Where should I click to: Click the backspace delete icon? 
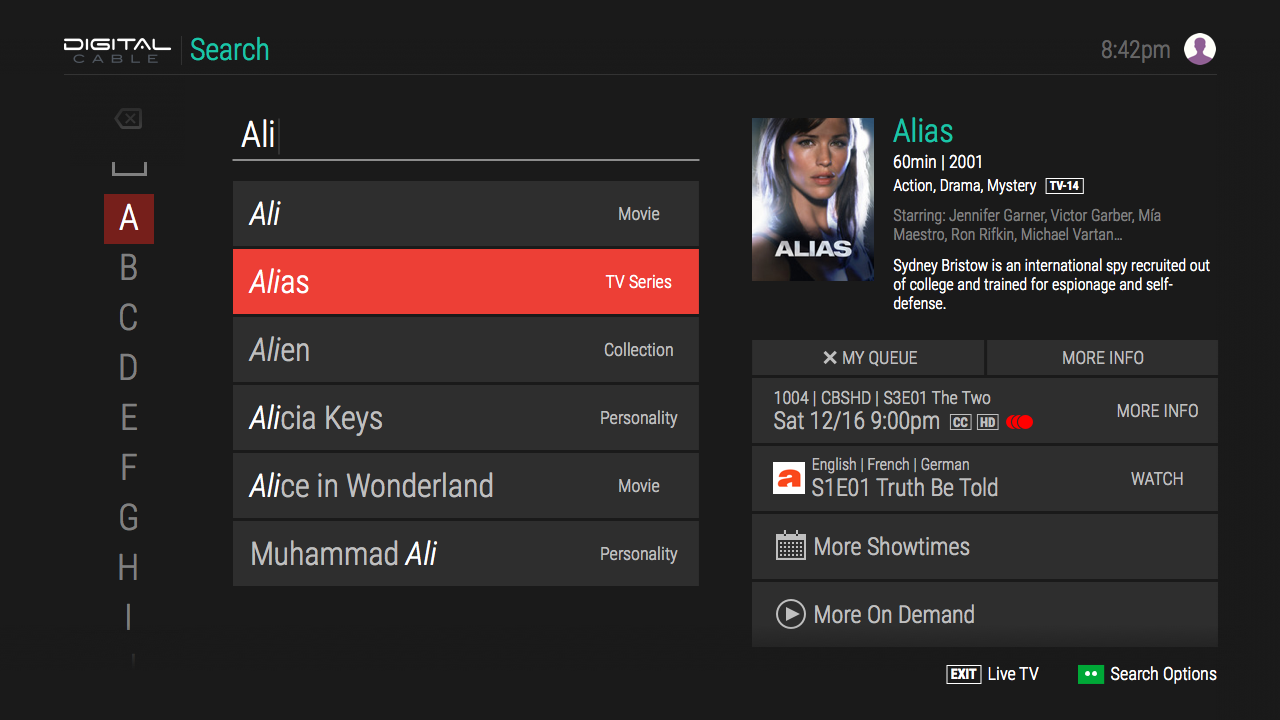click(x=128, y=119)
